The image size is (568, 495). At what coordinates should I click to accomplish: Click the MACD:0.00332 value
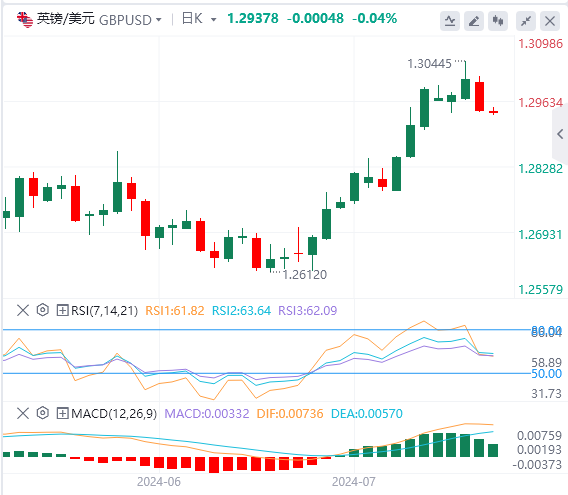(207, 414)
